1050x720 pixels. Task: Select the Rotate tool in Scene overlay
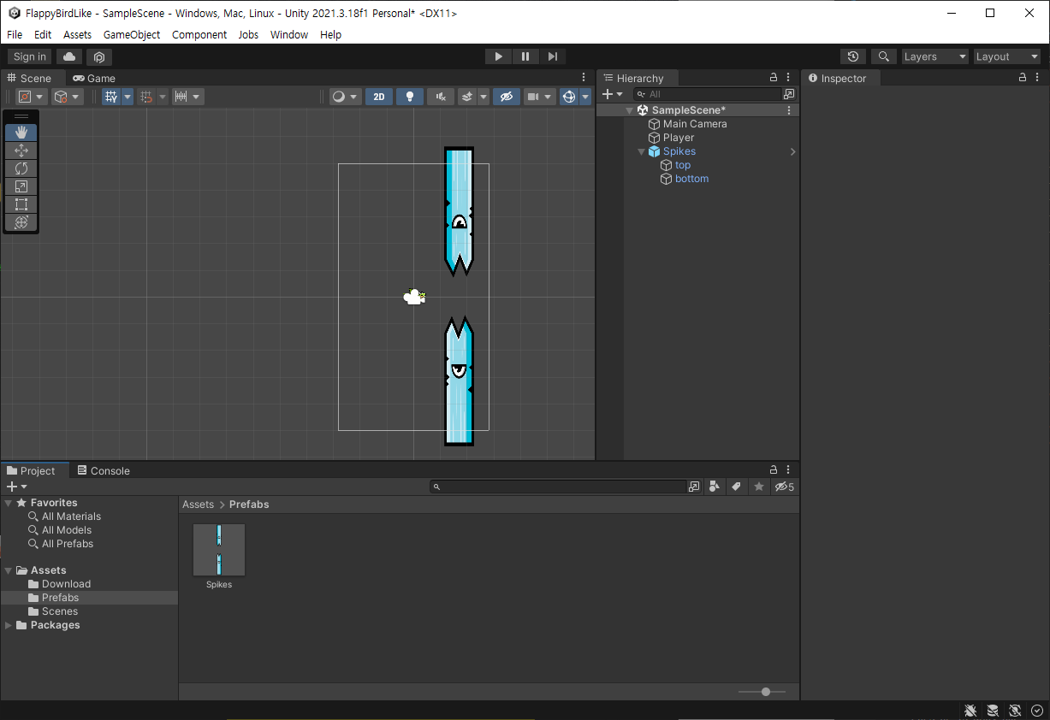21,169
